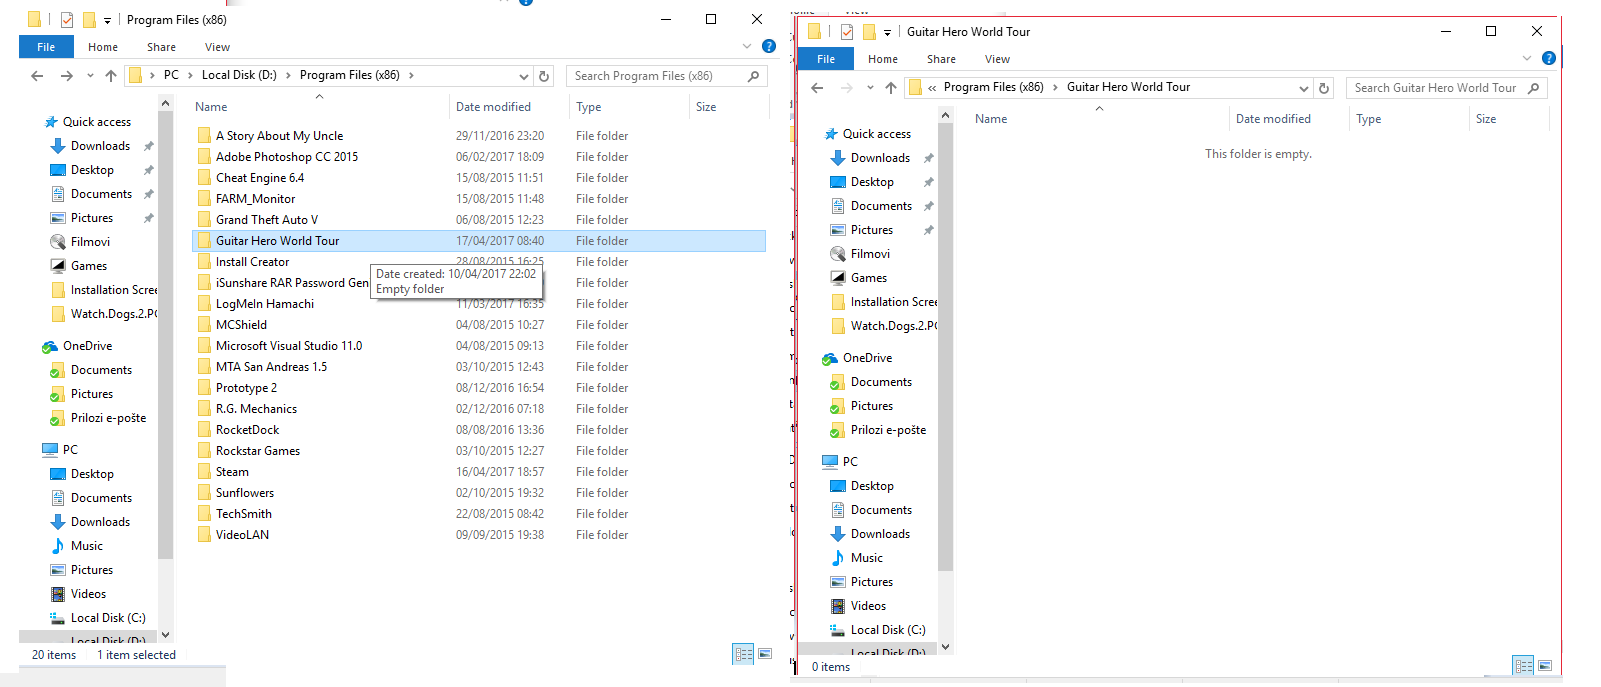The height and width of the screenshot is (687, 1601).
Task: Select Filmovi in the Program Files (x86) window sidebar
Action: click(90, 242)
